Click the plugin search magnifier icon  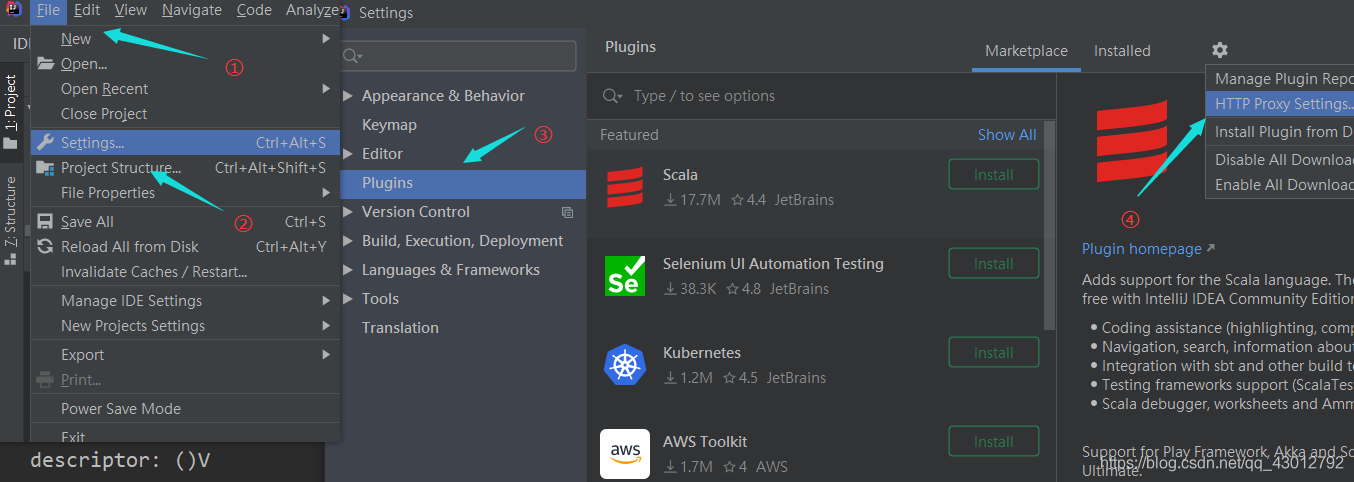click(611, 96)
